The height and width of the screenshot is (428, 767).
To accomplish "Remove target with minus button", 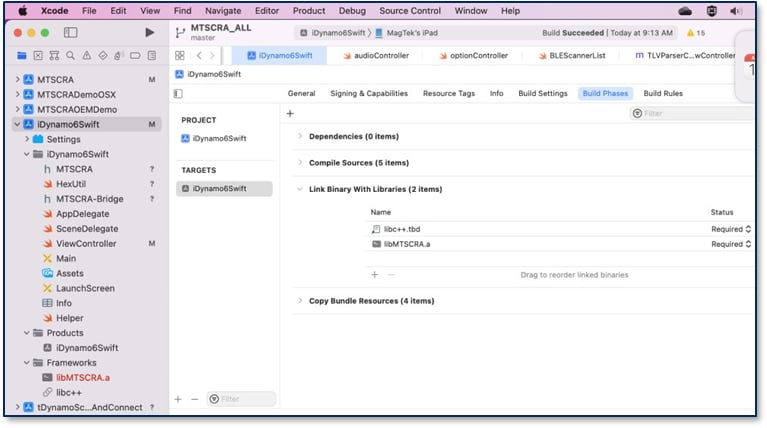I will tap(195, 399).
